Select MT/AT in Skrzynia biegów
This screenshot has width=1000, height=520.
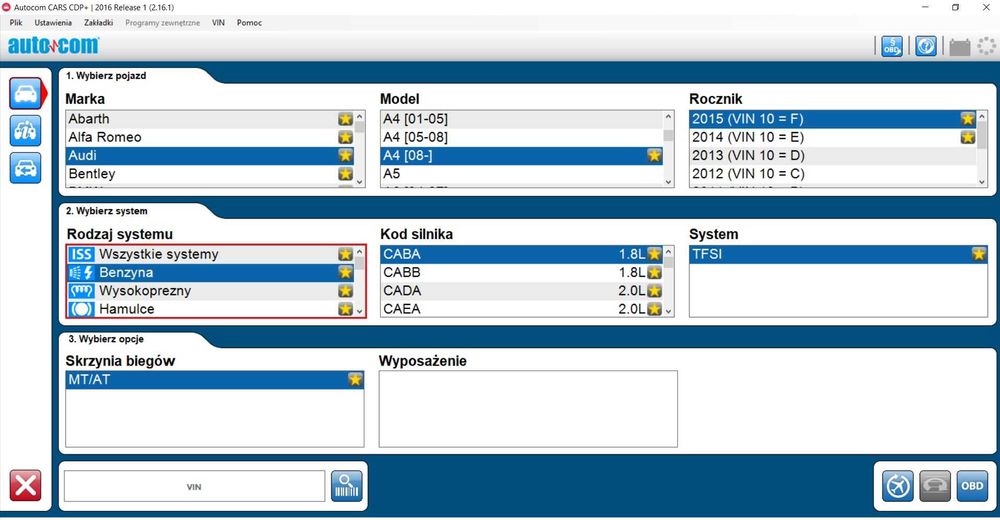click(215, 380)
